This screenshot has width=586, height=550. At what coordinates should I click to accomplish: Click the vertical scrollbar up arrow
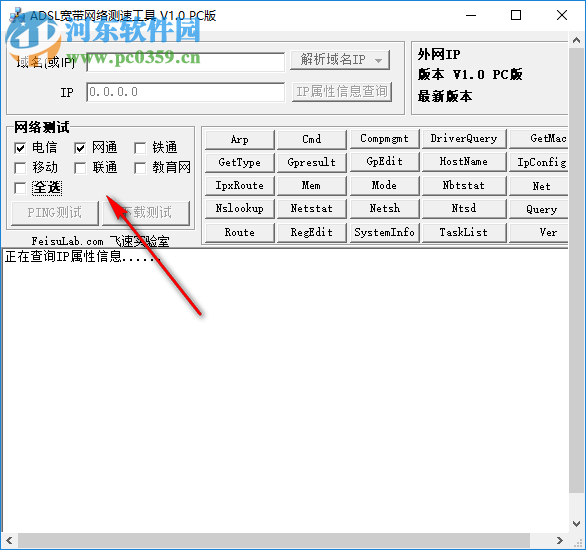click(576, 40)
